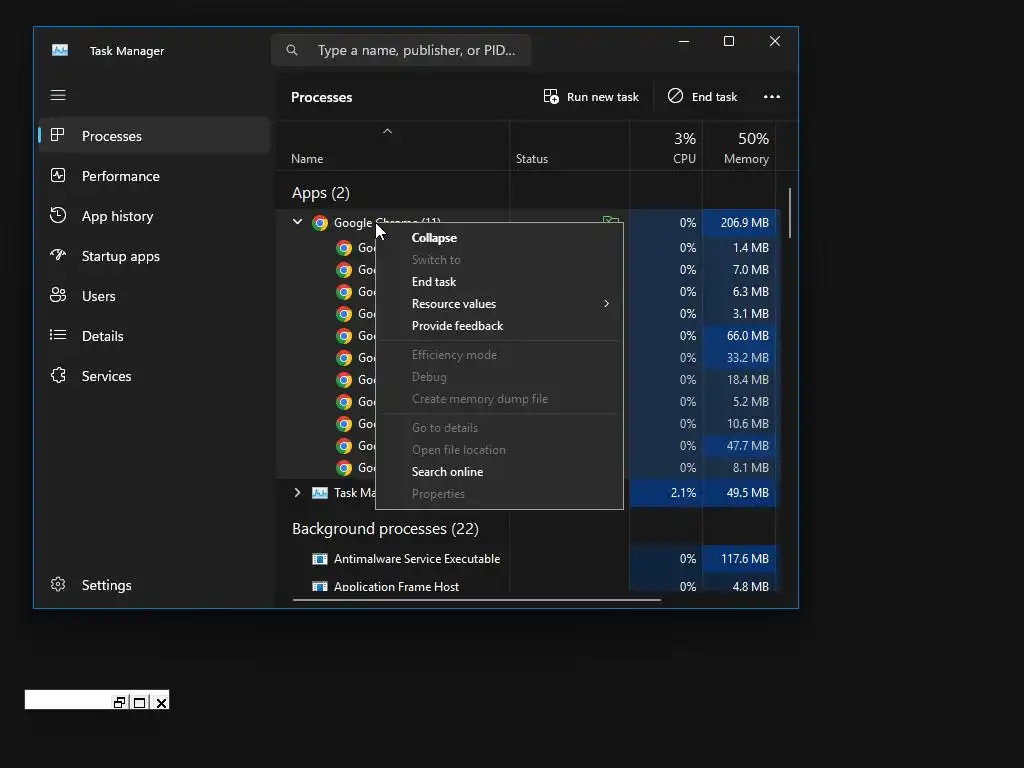Click the efficiency leaf status icon on Chrome row

coord(611,220)
